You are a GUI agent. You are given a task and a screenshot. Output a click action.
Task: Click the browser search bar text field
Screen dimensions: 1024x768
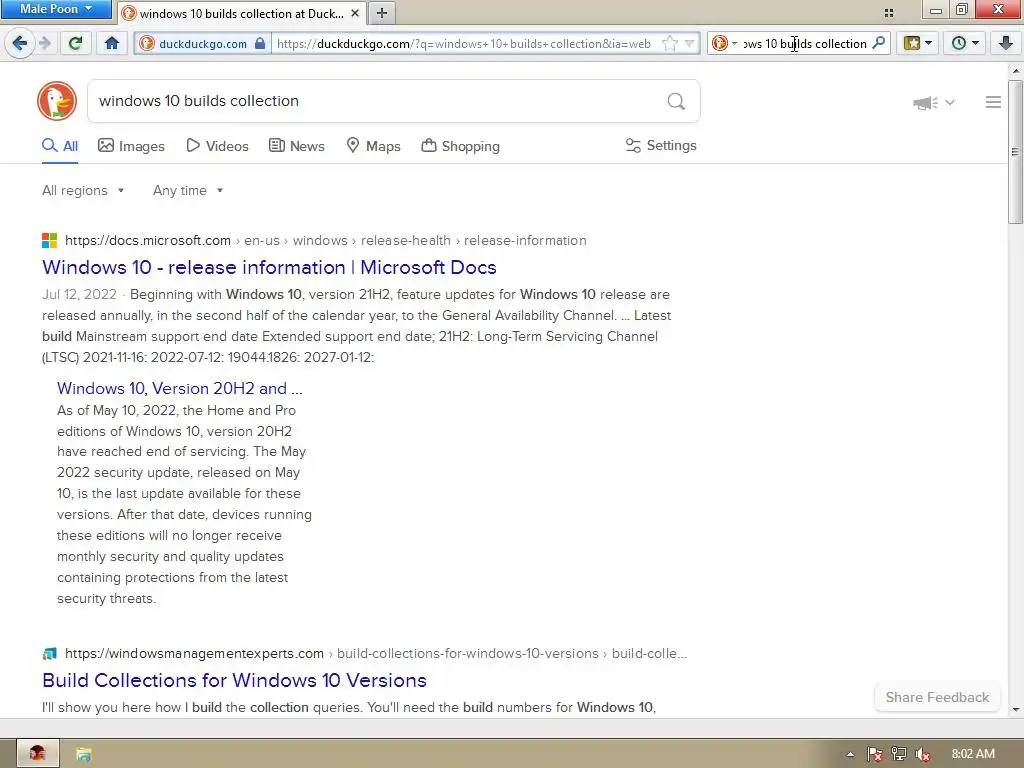click(805, 44)
